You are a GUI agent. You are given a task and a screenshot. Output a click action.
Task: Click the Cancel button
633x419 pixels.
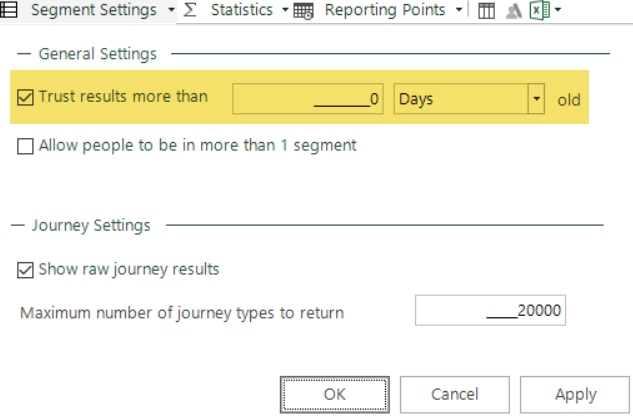(455, 394)
